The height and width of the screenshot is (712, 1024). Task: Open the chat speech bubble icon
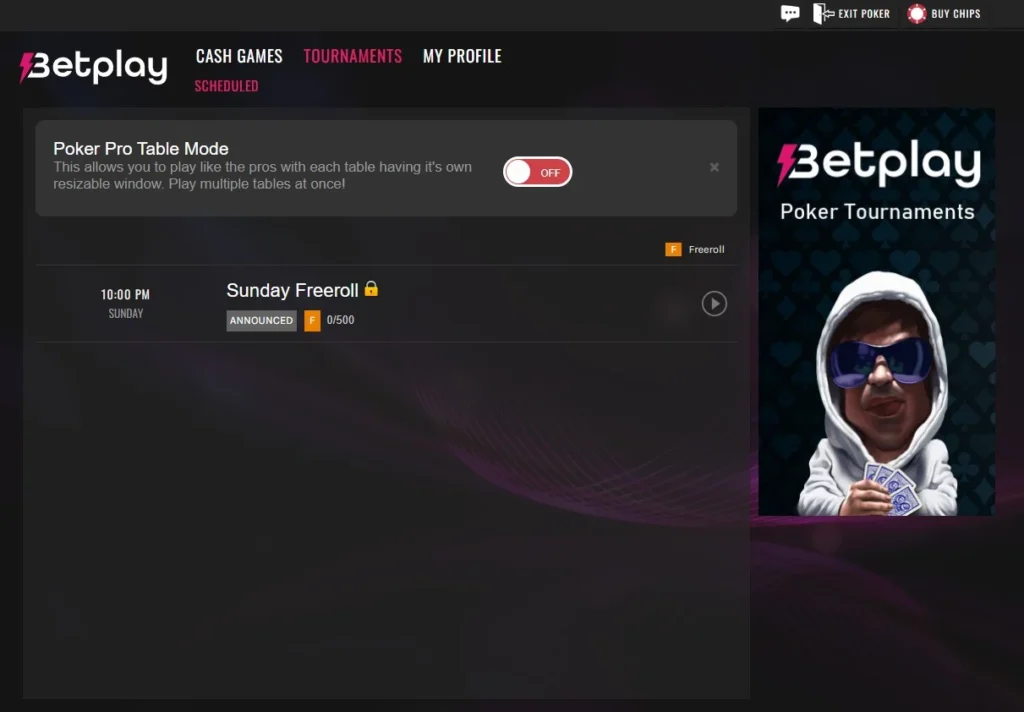click(x=790, y=13)
